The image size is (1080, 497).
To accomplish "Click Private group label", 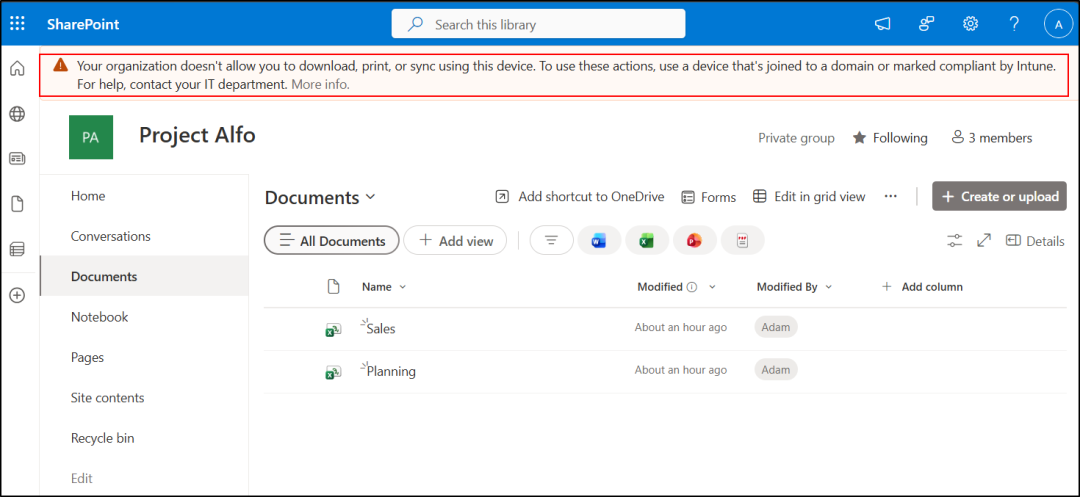I will click(796, 138).
